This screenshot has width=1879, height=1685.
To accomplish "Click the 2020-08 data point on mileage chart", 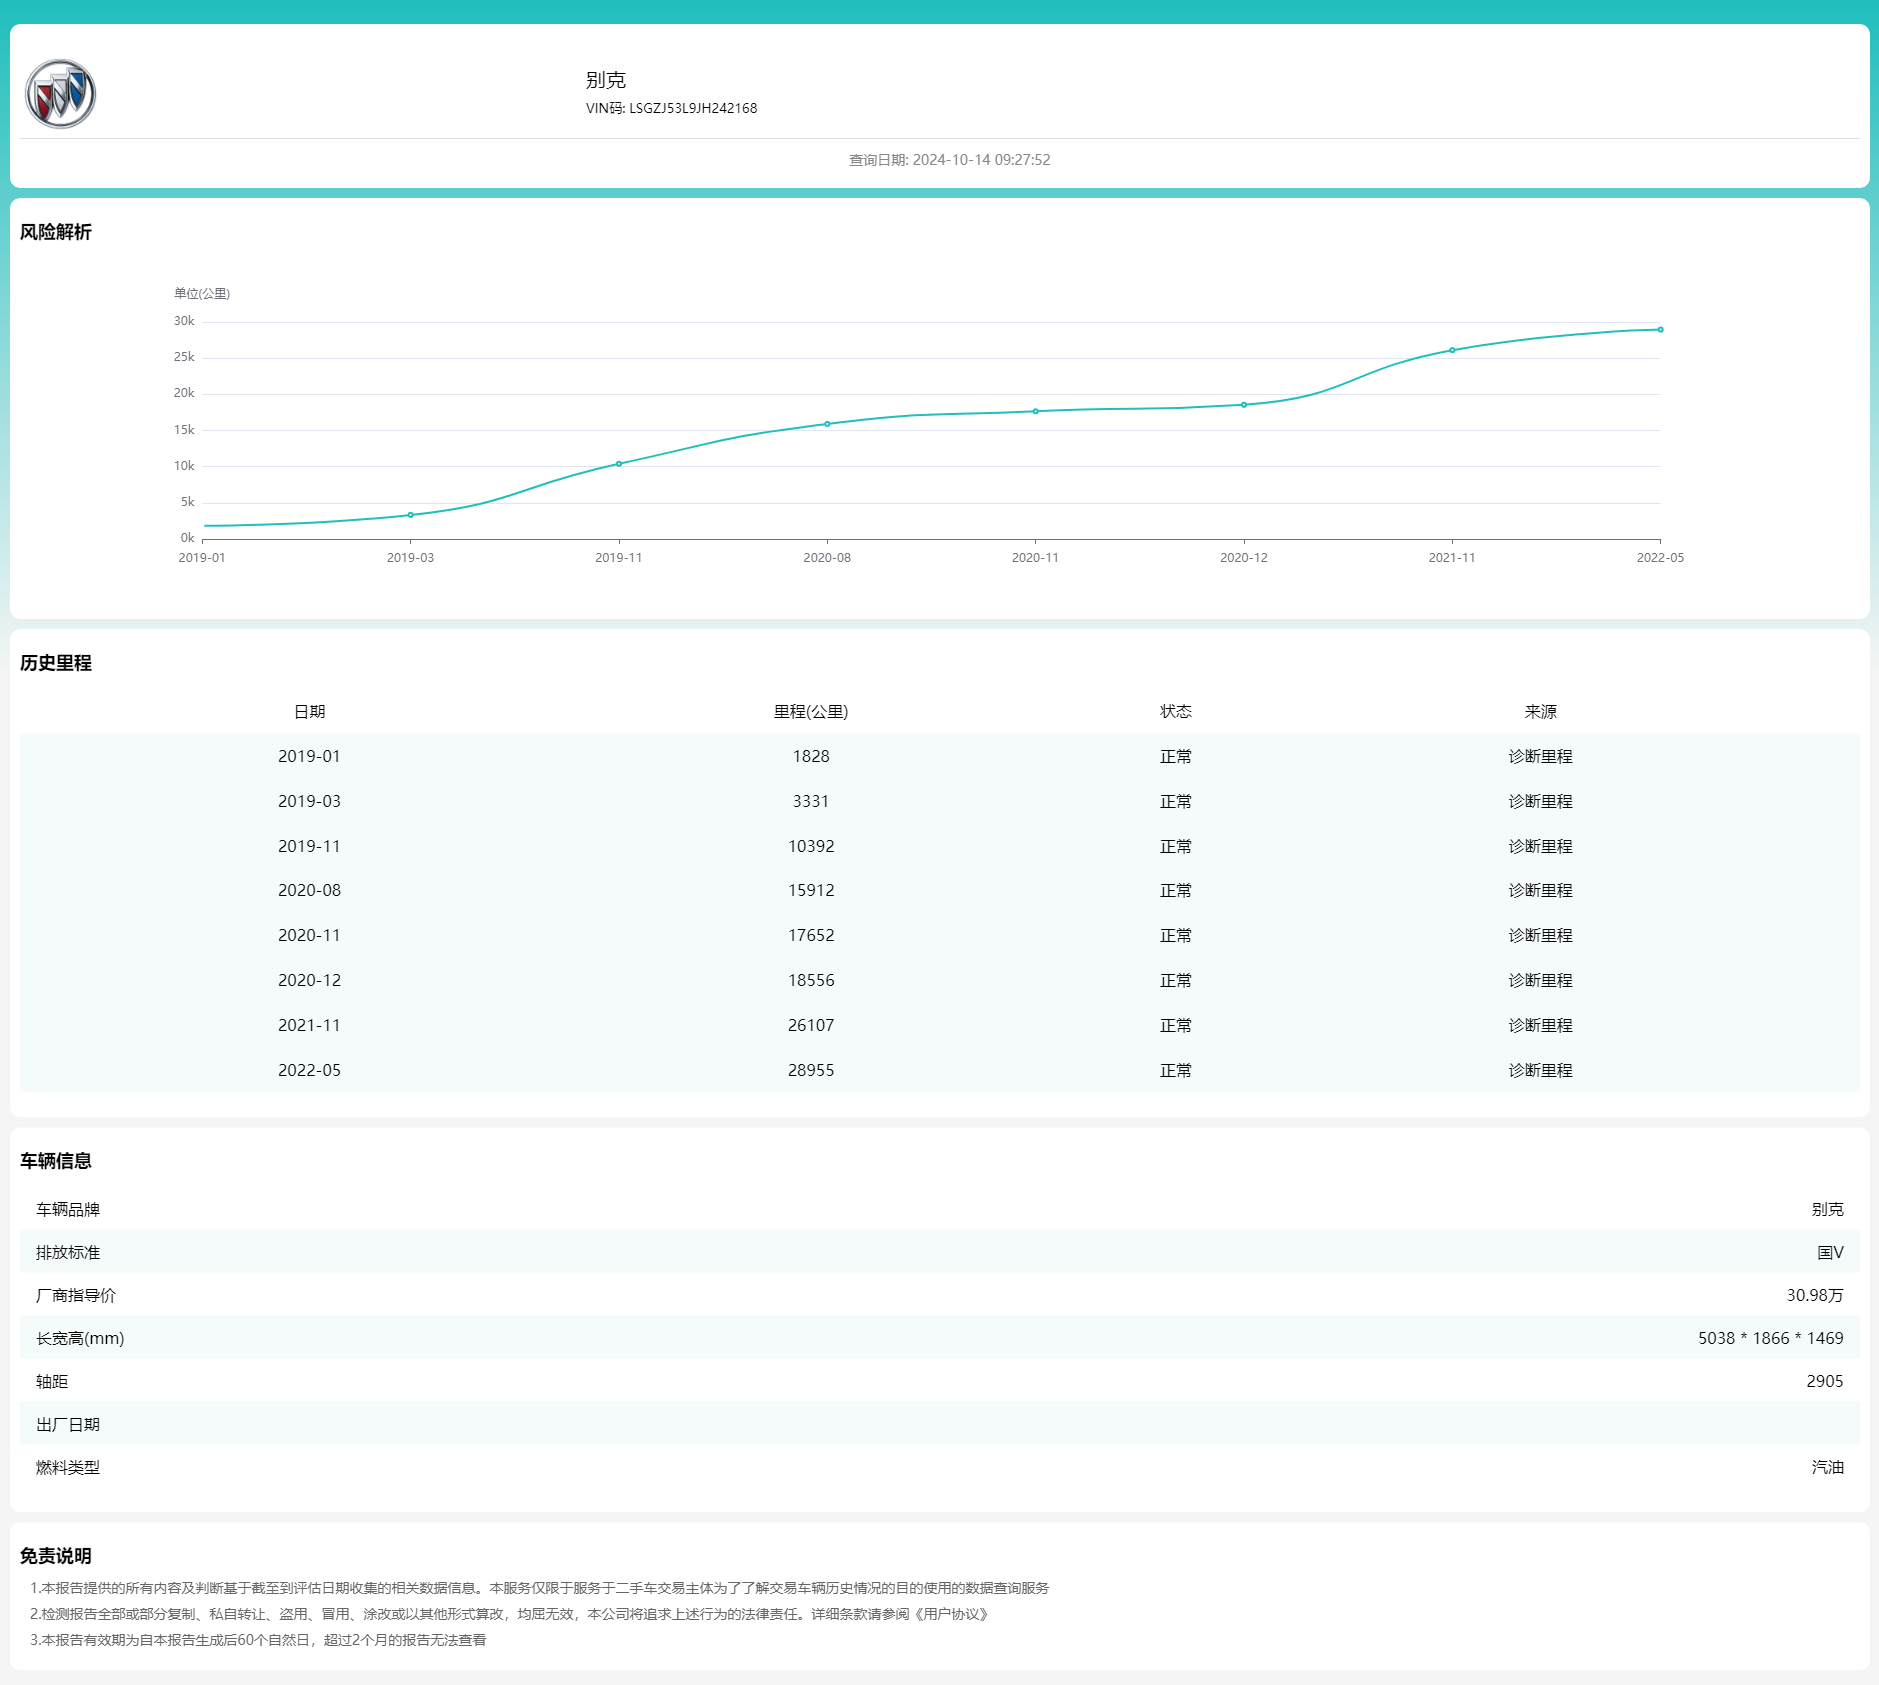I will pos(827,424).
